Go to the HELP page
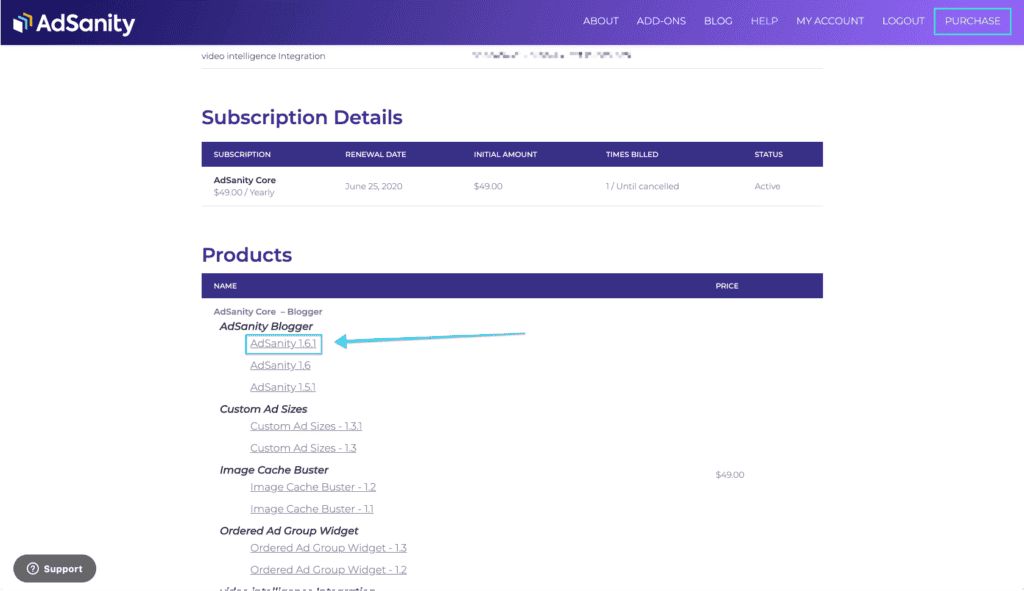 (x=764, y=20)
